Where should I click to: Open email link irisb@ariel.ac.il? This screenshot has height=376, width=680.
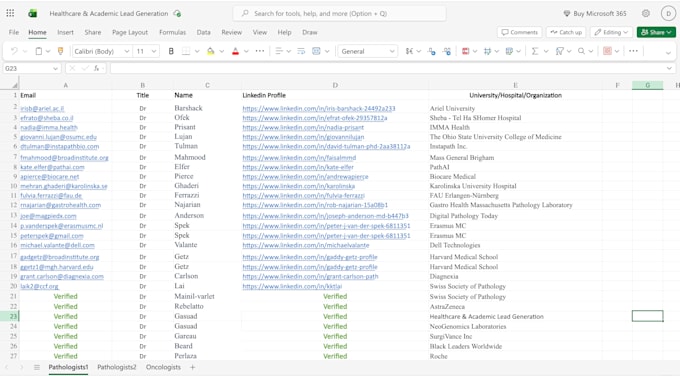(x=42, y=108)
